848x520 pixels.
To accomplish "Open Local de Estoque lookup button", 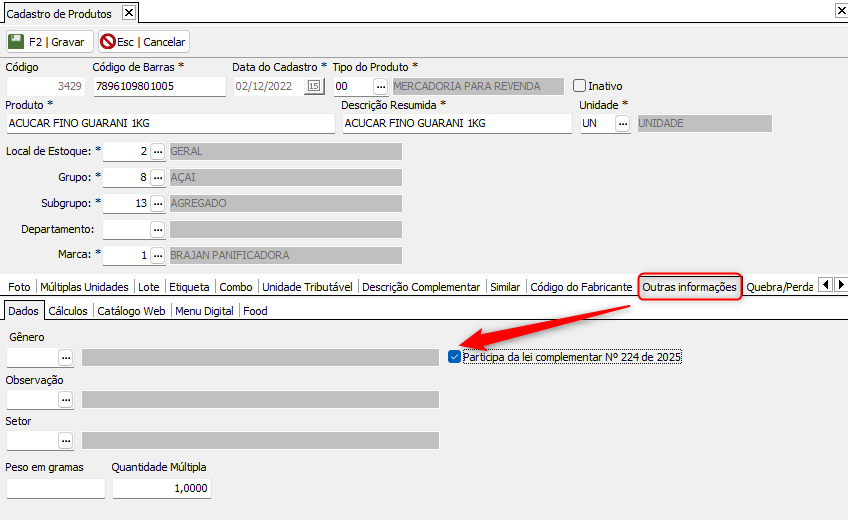I will 157,151.
